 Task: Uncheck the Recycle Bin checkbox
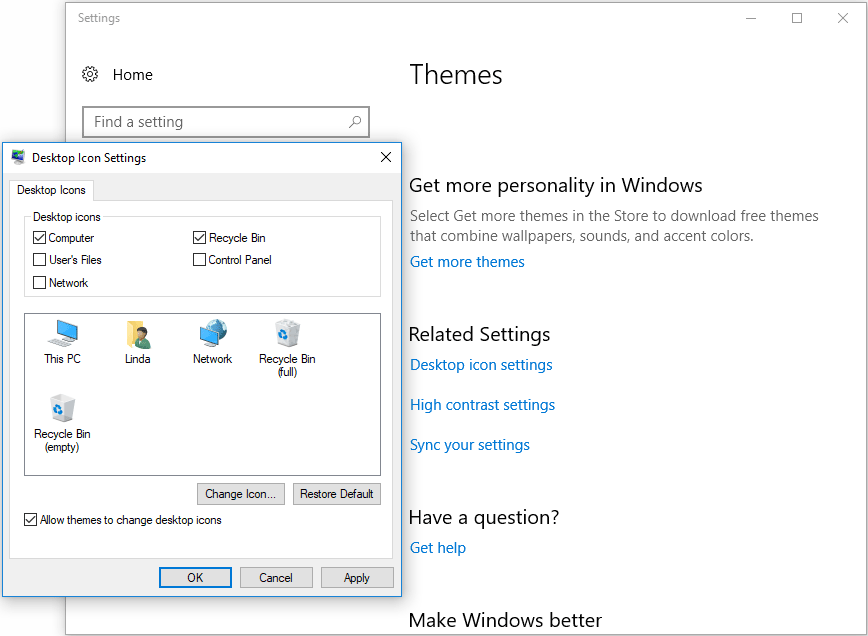pyautogui.click(x=199, y=238)
